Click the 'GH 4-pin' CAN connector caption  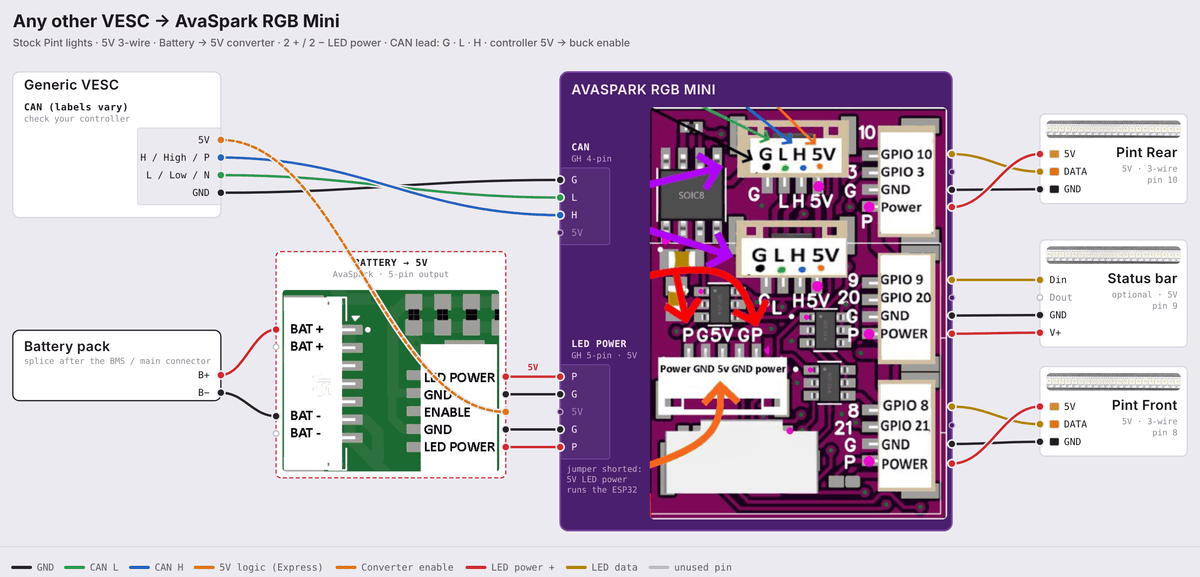(590, 158)
